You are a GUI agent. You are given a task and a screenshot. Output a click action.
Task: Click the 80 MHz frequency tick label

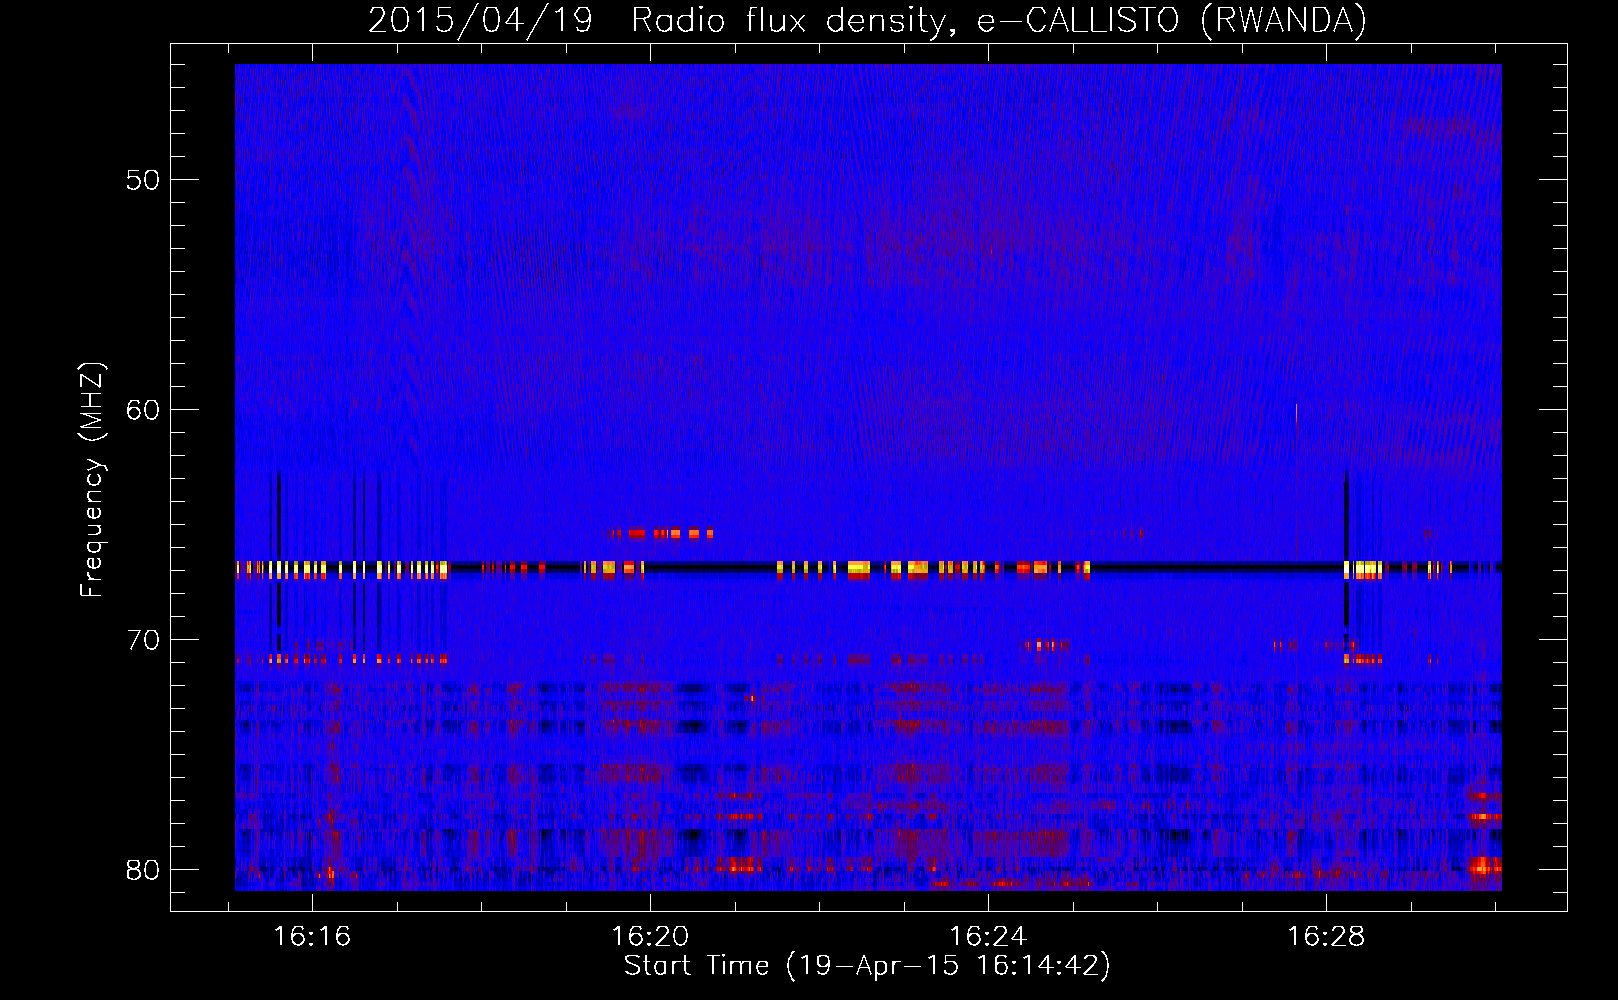point(143,870)
